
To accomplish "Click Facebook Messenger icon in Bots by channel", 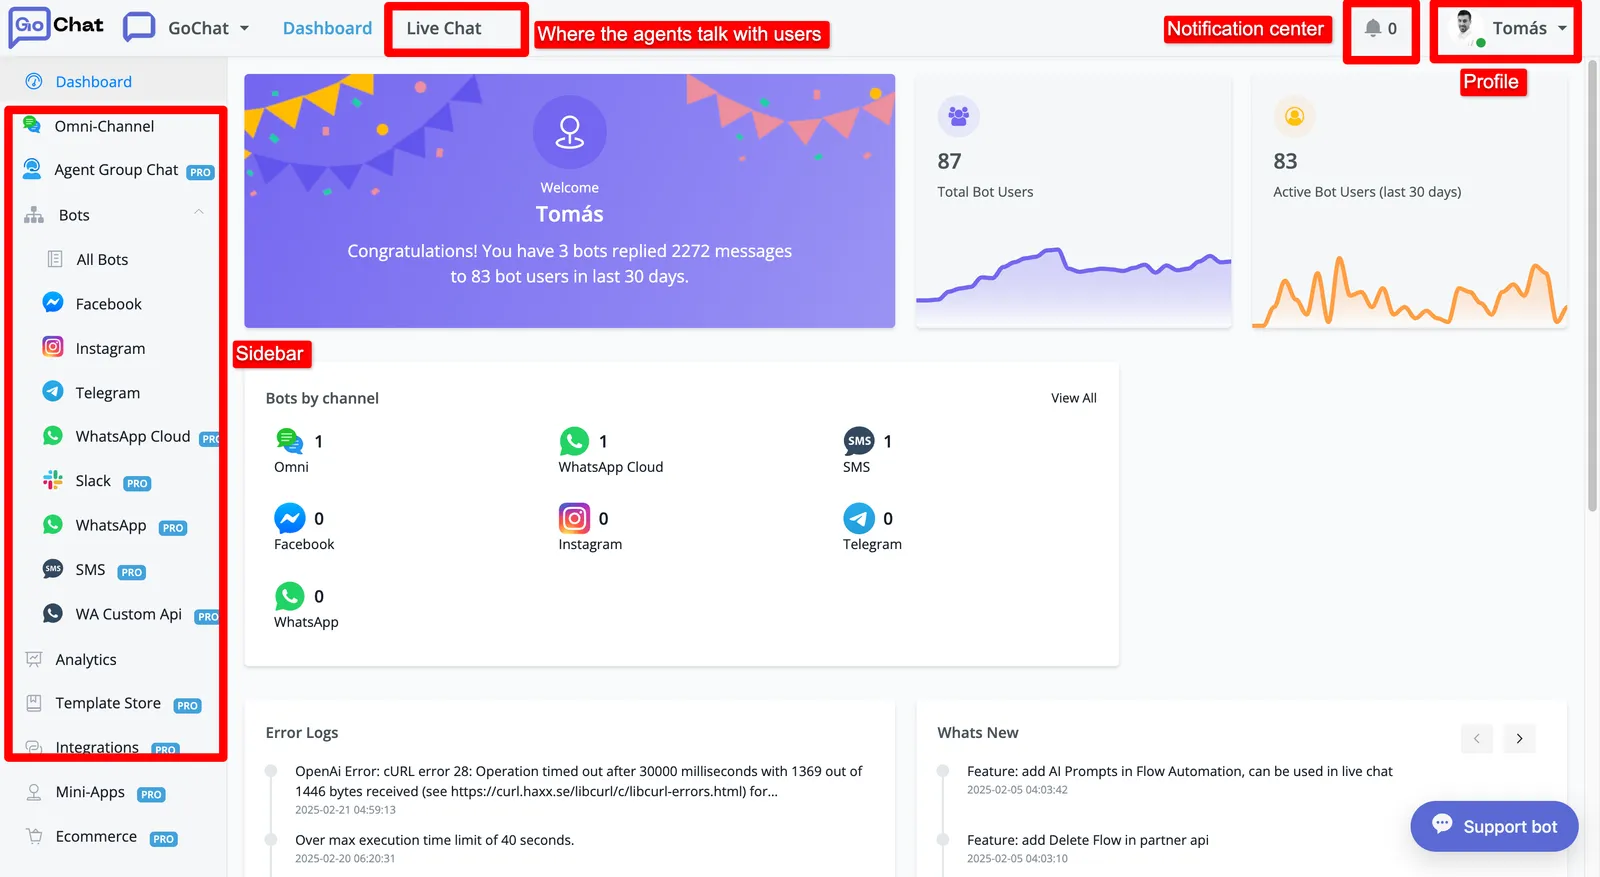I will tap(290, 518).
